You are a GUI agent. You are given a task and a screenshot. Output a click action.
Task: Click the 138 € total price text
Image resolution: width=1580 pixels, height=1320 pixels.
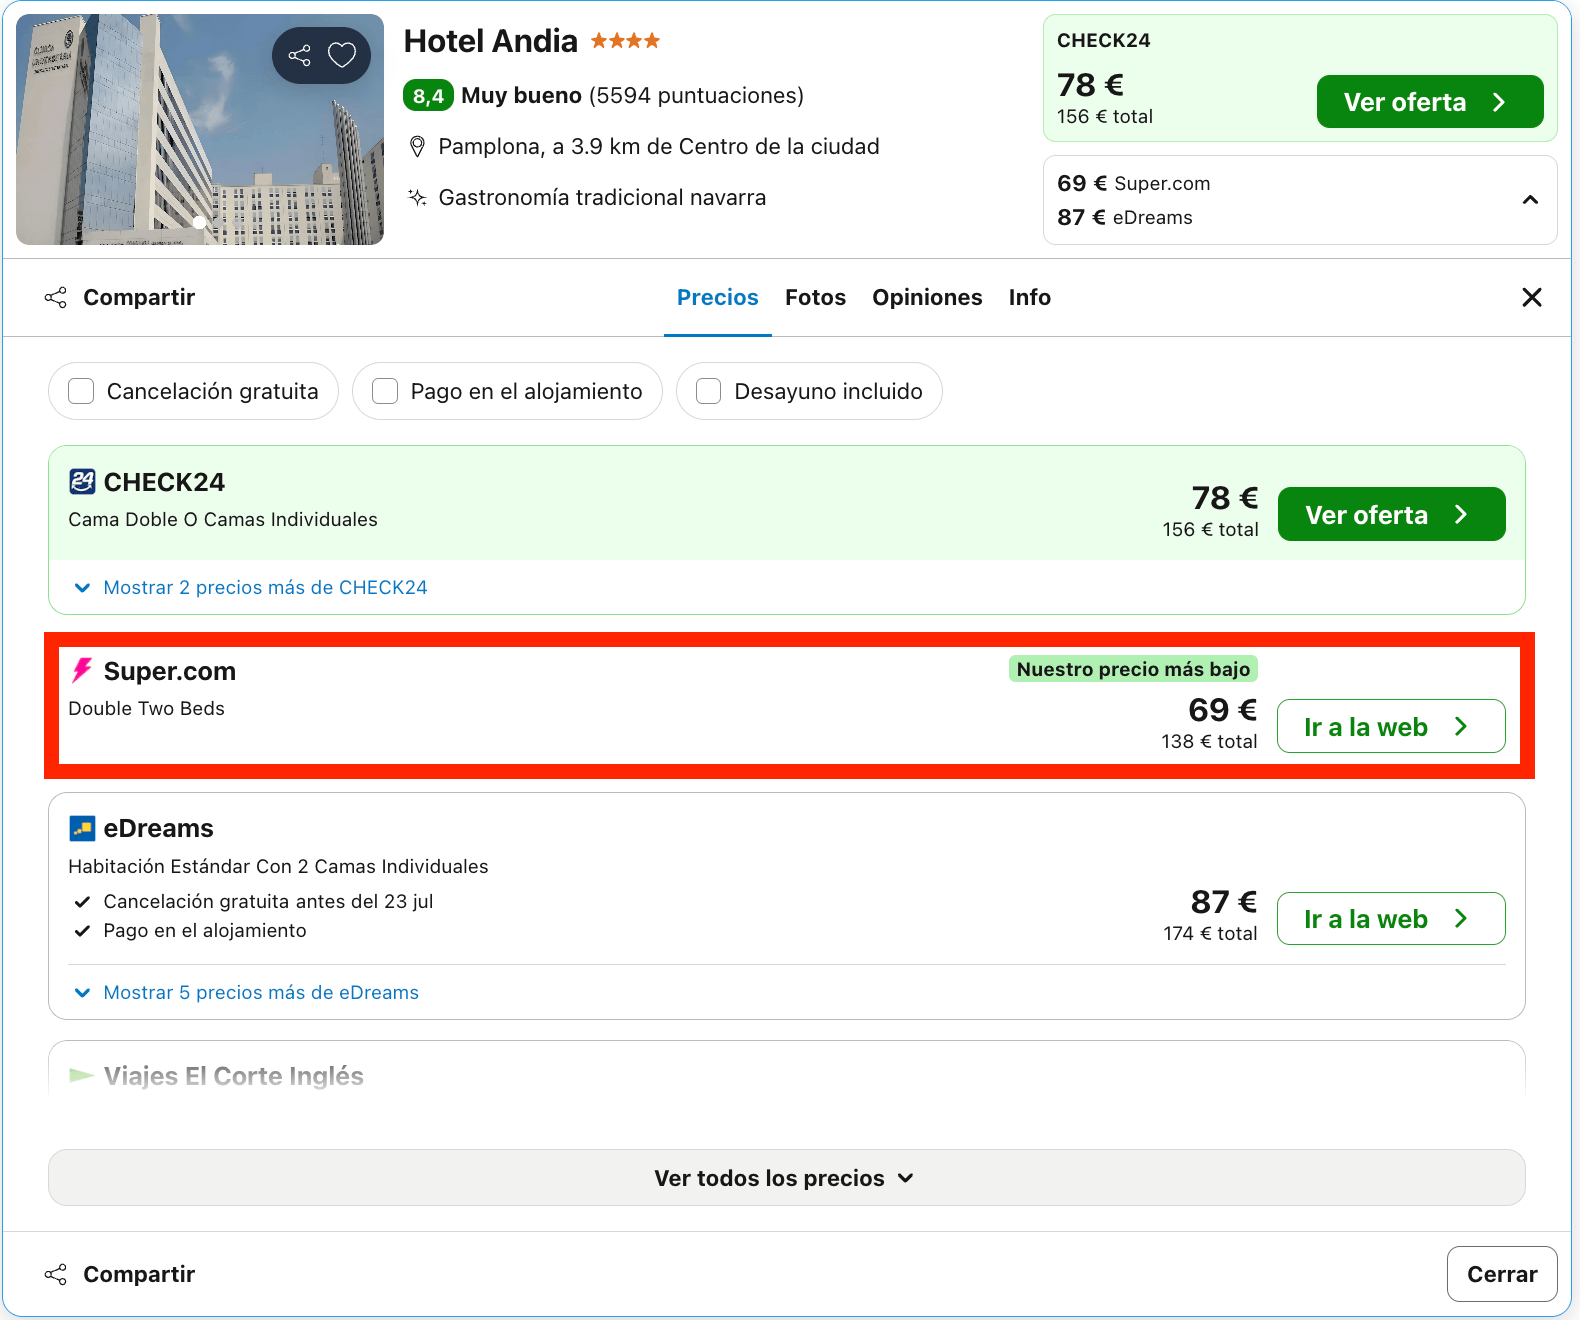click(x=1209, y=741)
